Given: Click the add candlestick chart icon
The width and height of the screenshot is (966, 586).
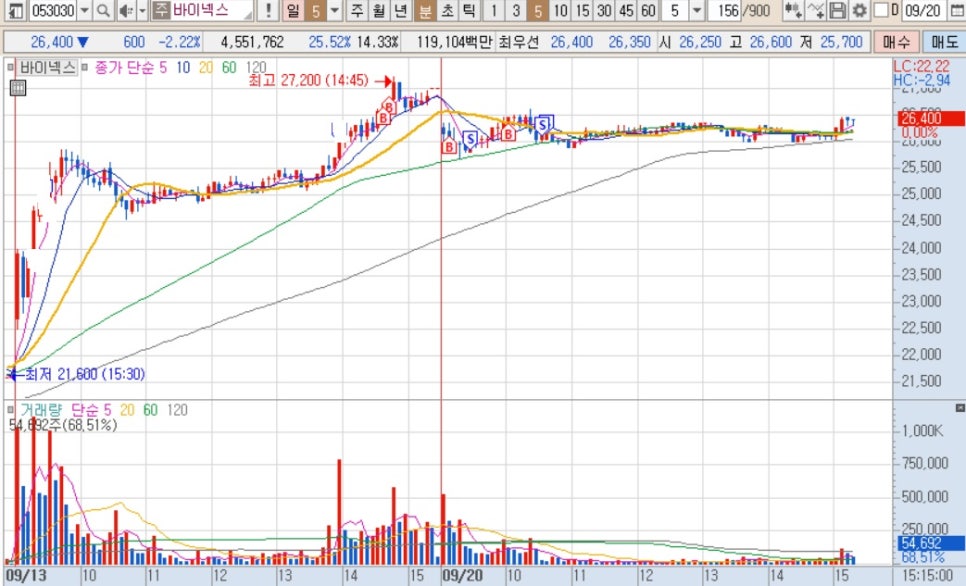Looking at the screenshot, I should tap(793, 10).
